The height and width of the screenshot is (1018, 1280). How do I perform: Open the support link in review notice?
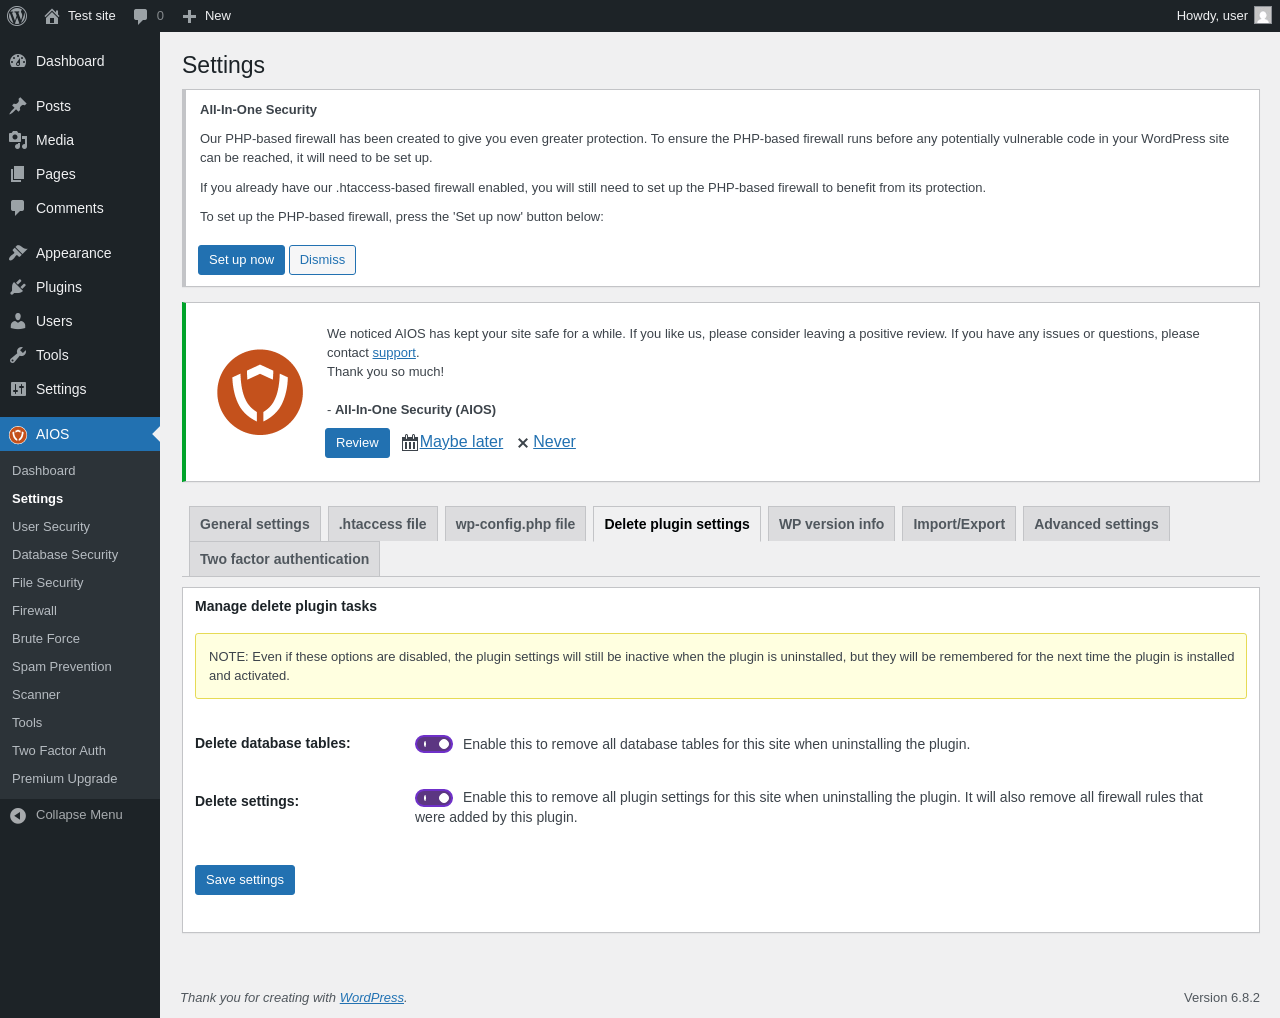[x=394, y=353]
